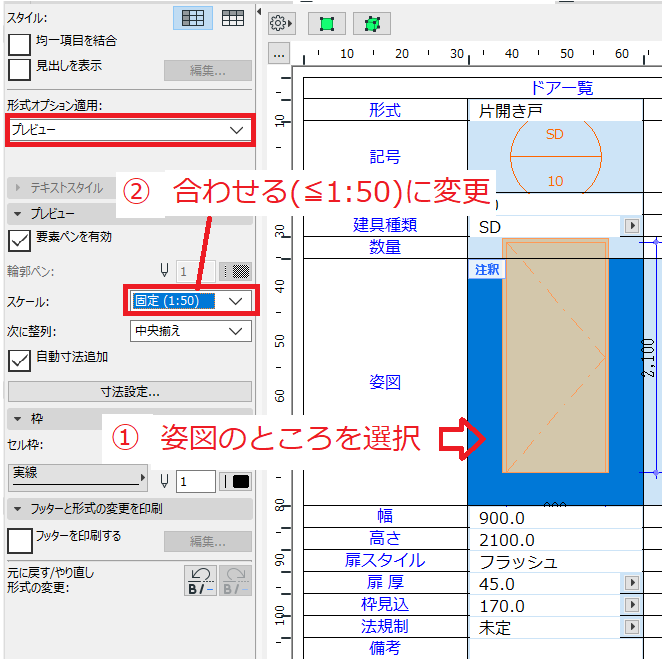The width and height of the screenshot is (671, 659).
Task: Open the プレビュー format option dropdown
Action: pyautogui.click(x=130, y=130)
